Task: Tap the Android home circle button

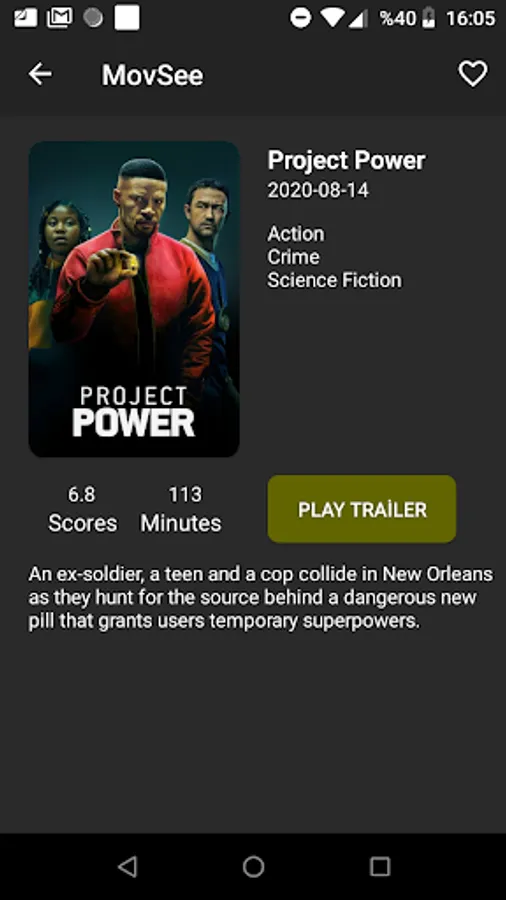Action: [x=253, y=866]
